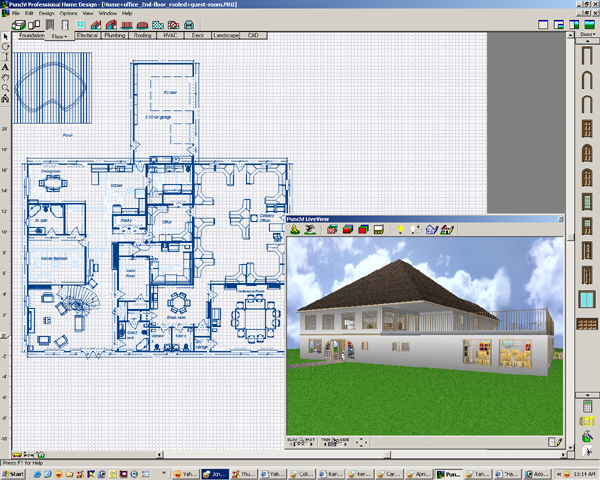The width and height of the screenshot is (600, 480).
Task: Pick the plain rectangular door frame thumbnail
Action: pos(587,56)
